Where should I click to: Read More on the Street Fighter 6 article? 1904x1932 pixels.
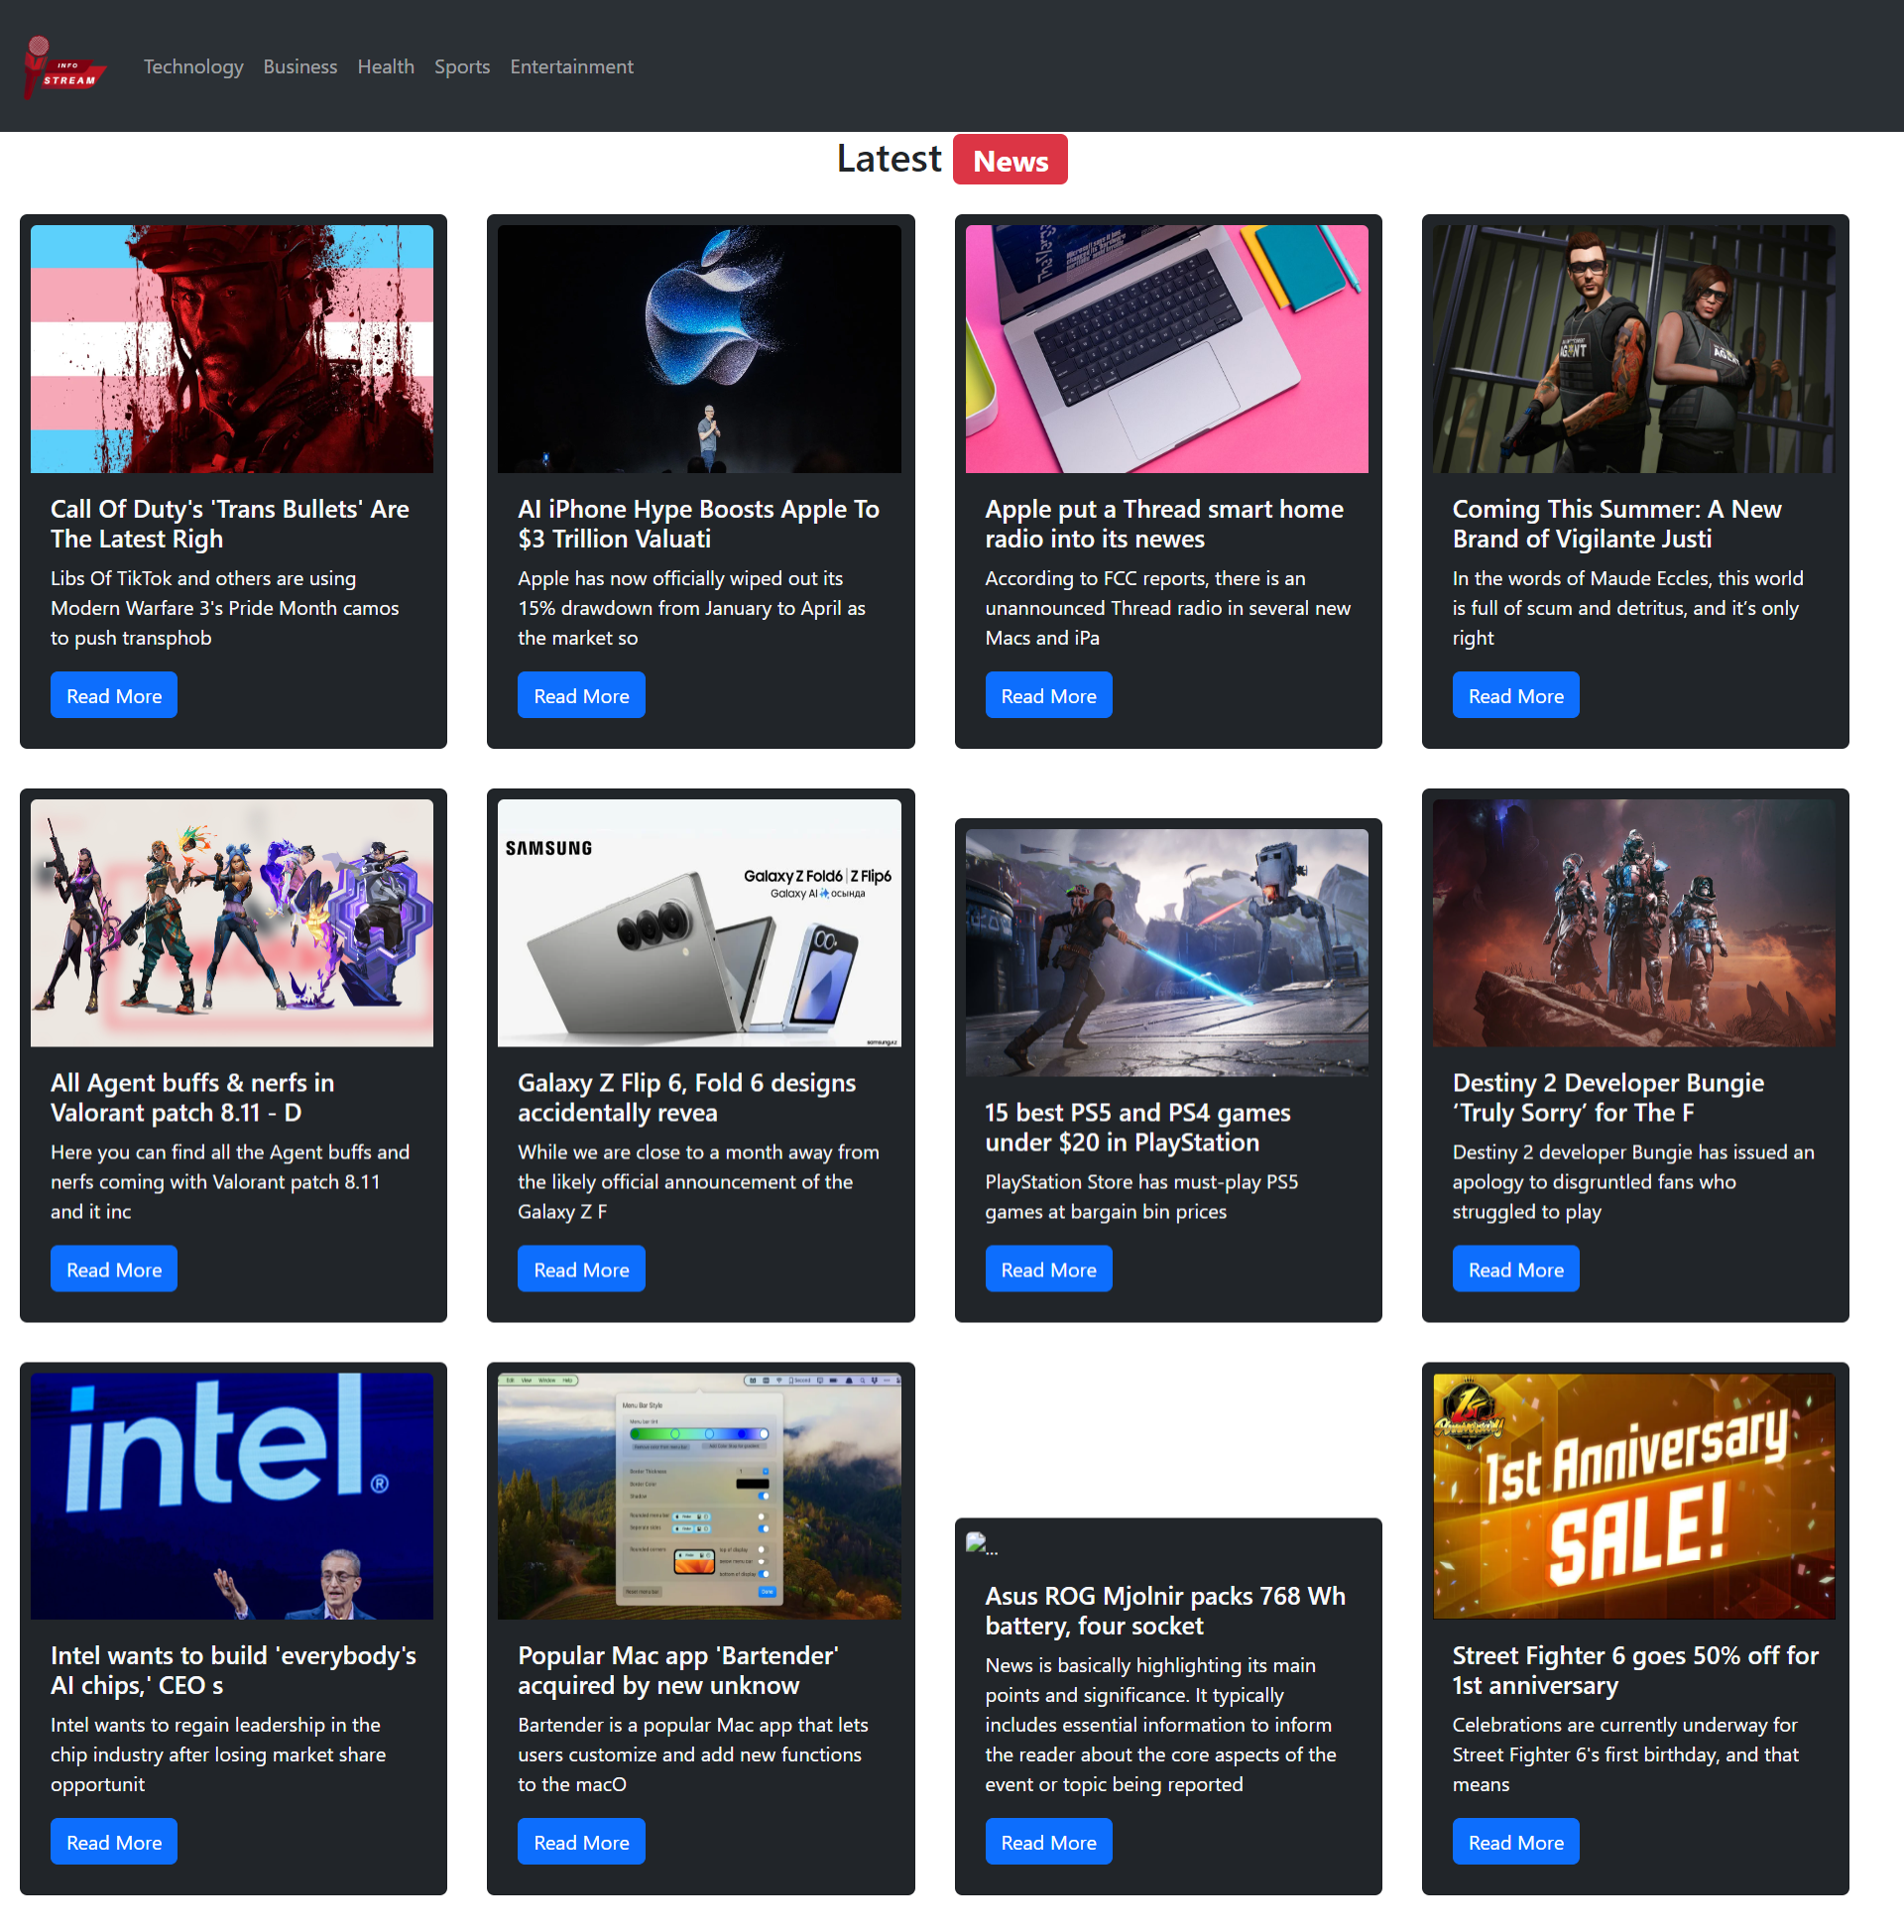tap(1516, 1842)
